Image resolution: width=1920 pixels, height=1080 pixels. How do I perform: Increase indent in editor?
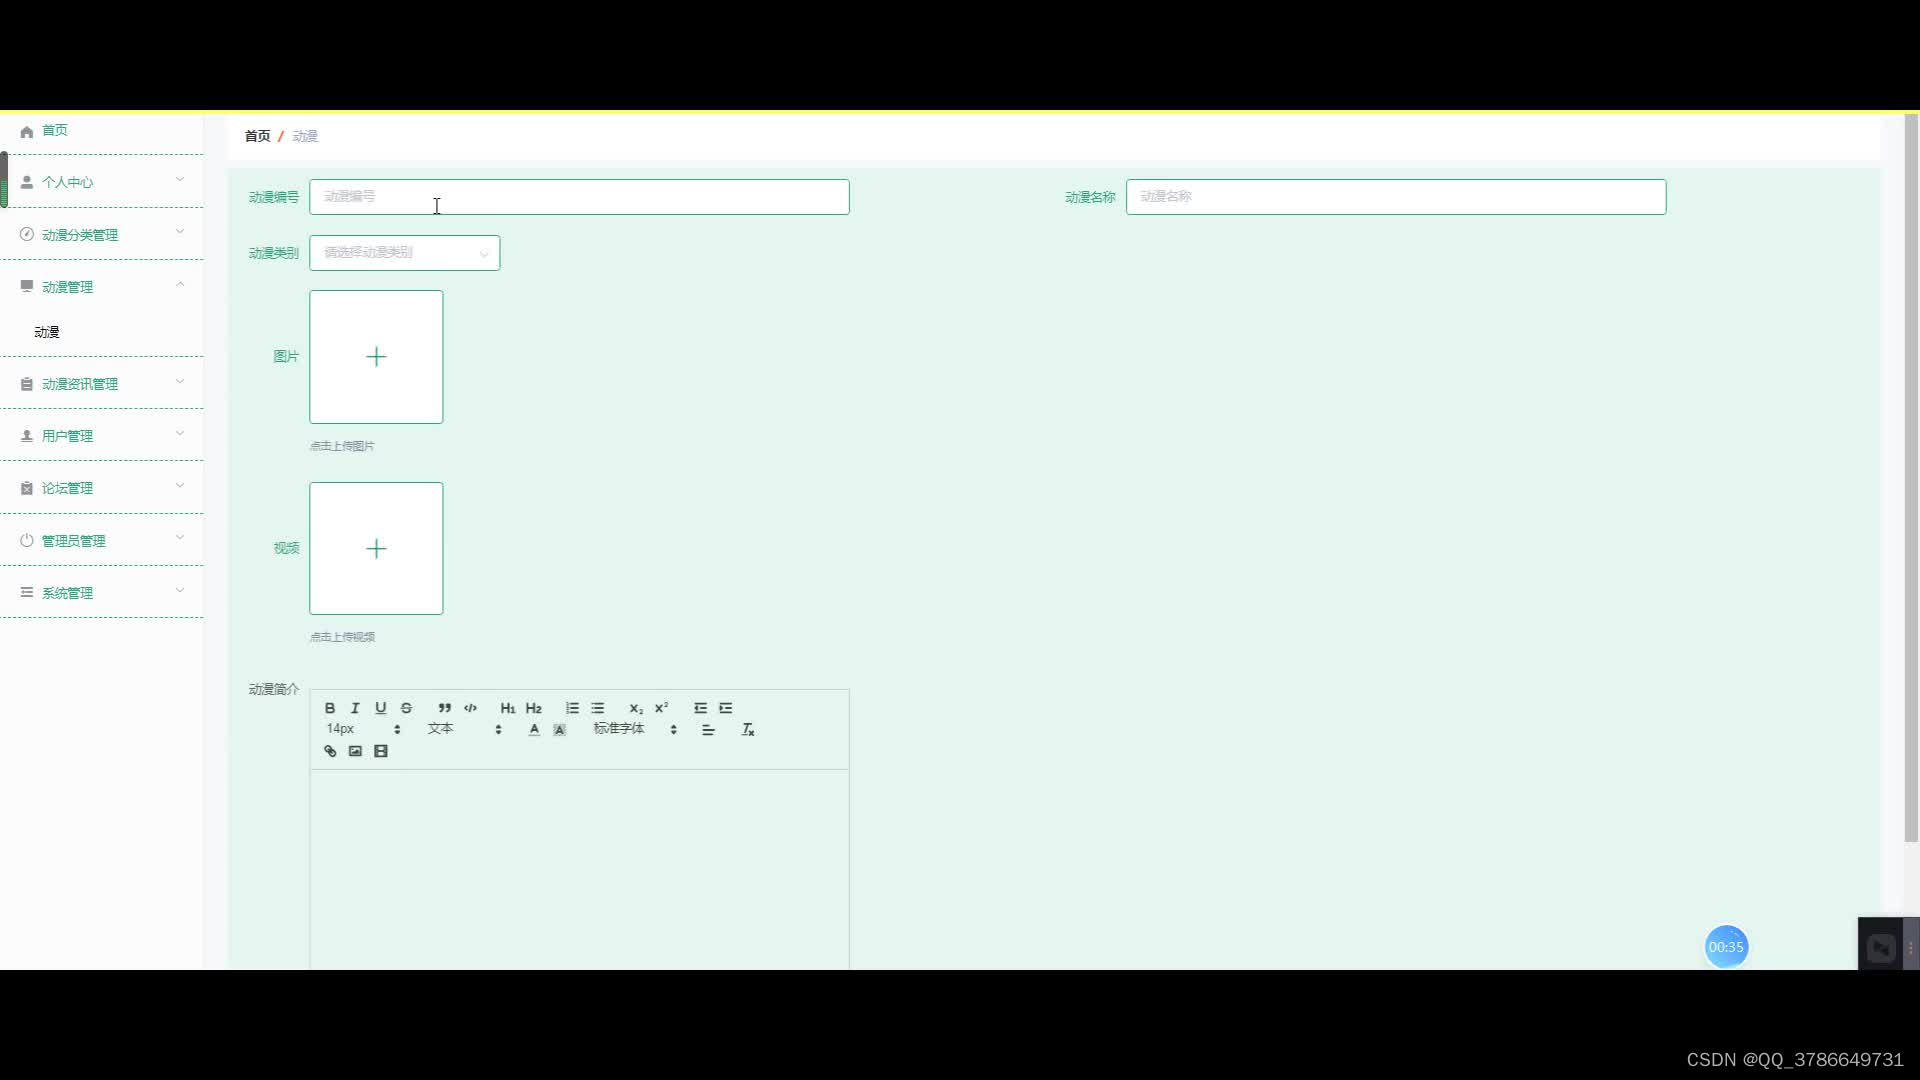[726, 708]
